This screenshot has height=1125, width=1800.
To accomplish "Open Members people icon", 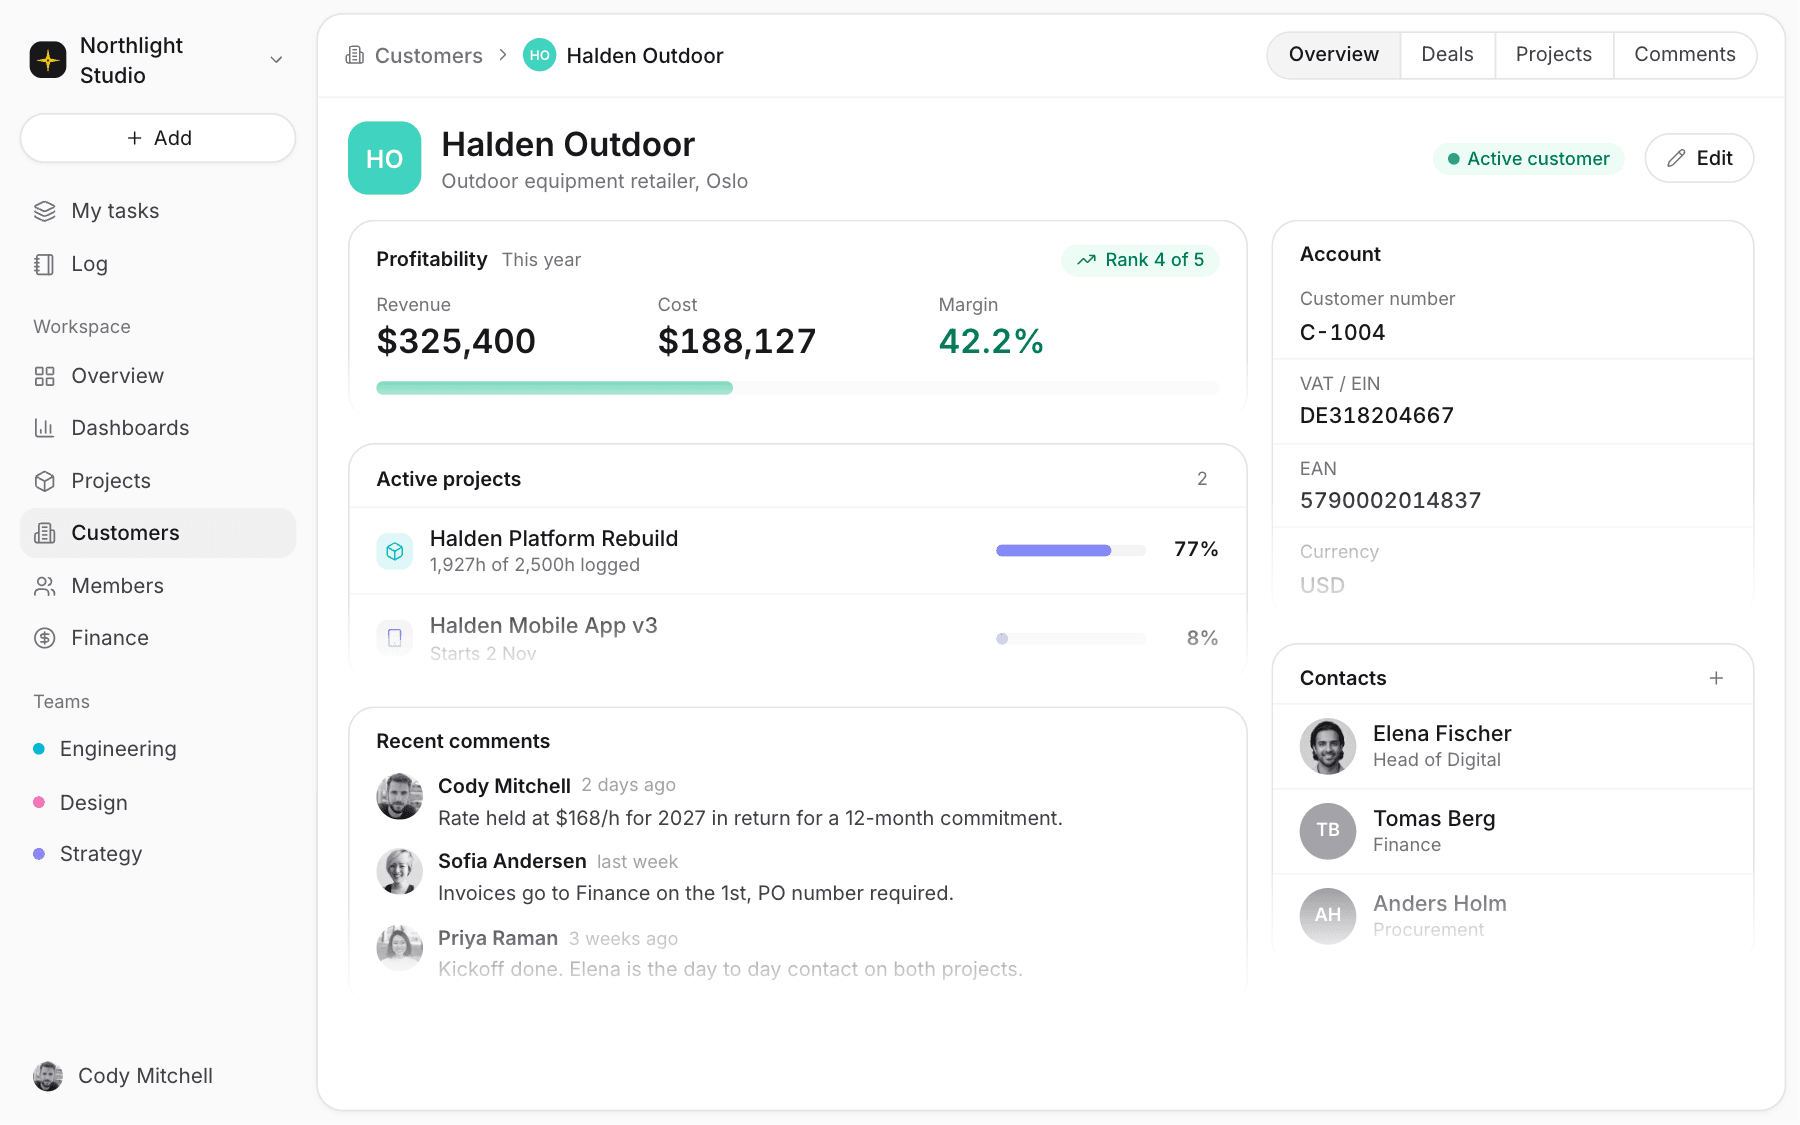I will (x=45, y=586).
